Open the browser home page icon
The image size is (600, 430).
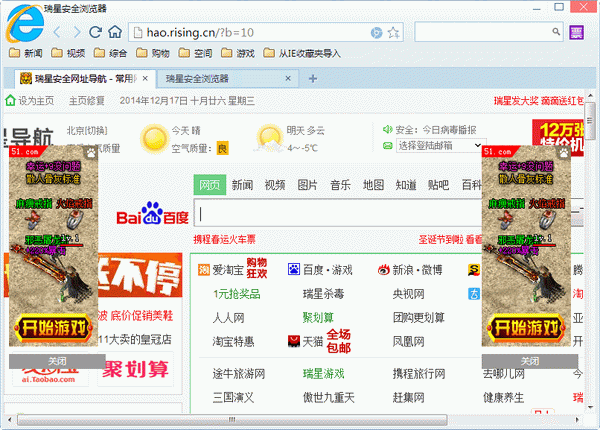[x=115, y=32]
